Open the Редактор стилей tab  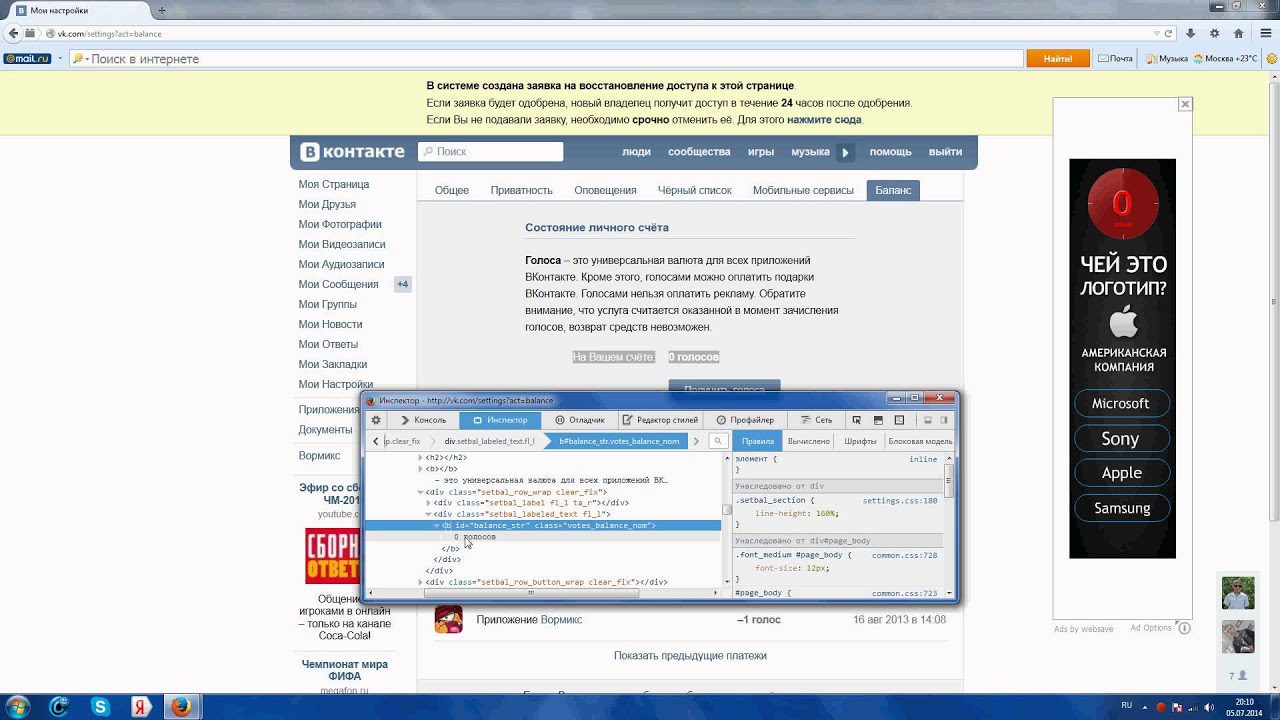point(660,420)
